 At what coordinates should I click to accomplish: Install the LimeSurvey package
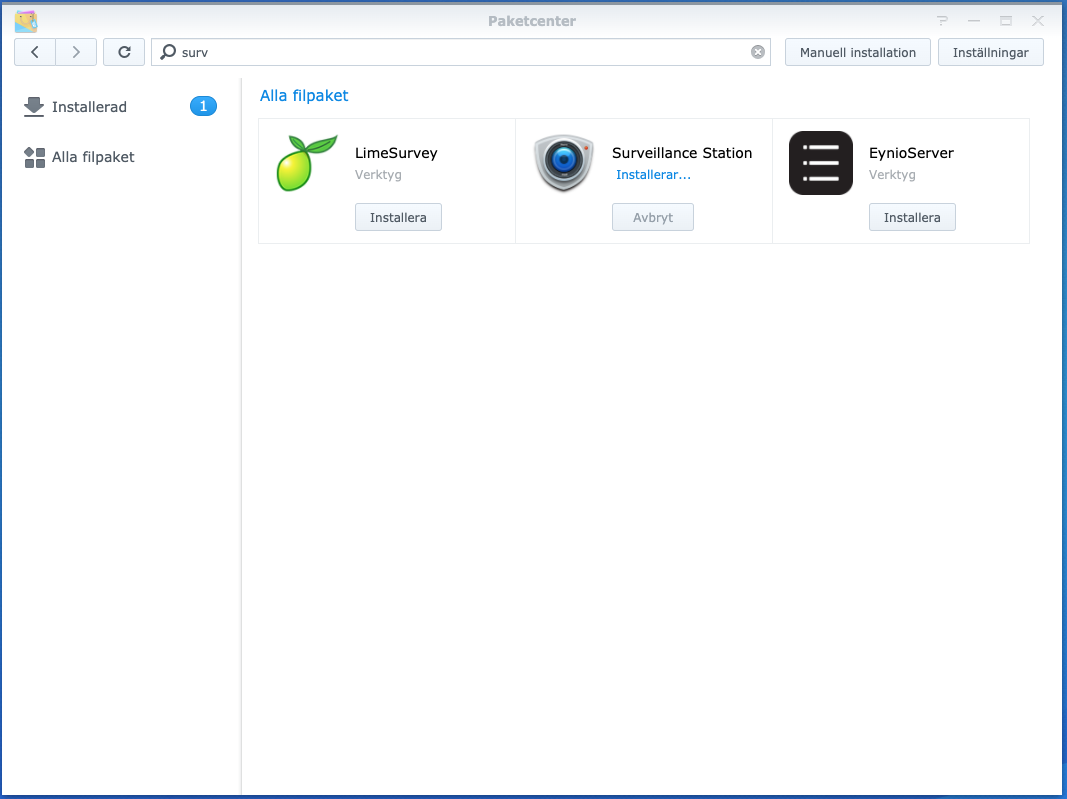[x=398, y=216]
